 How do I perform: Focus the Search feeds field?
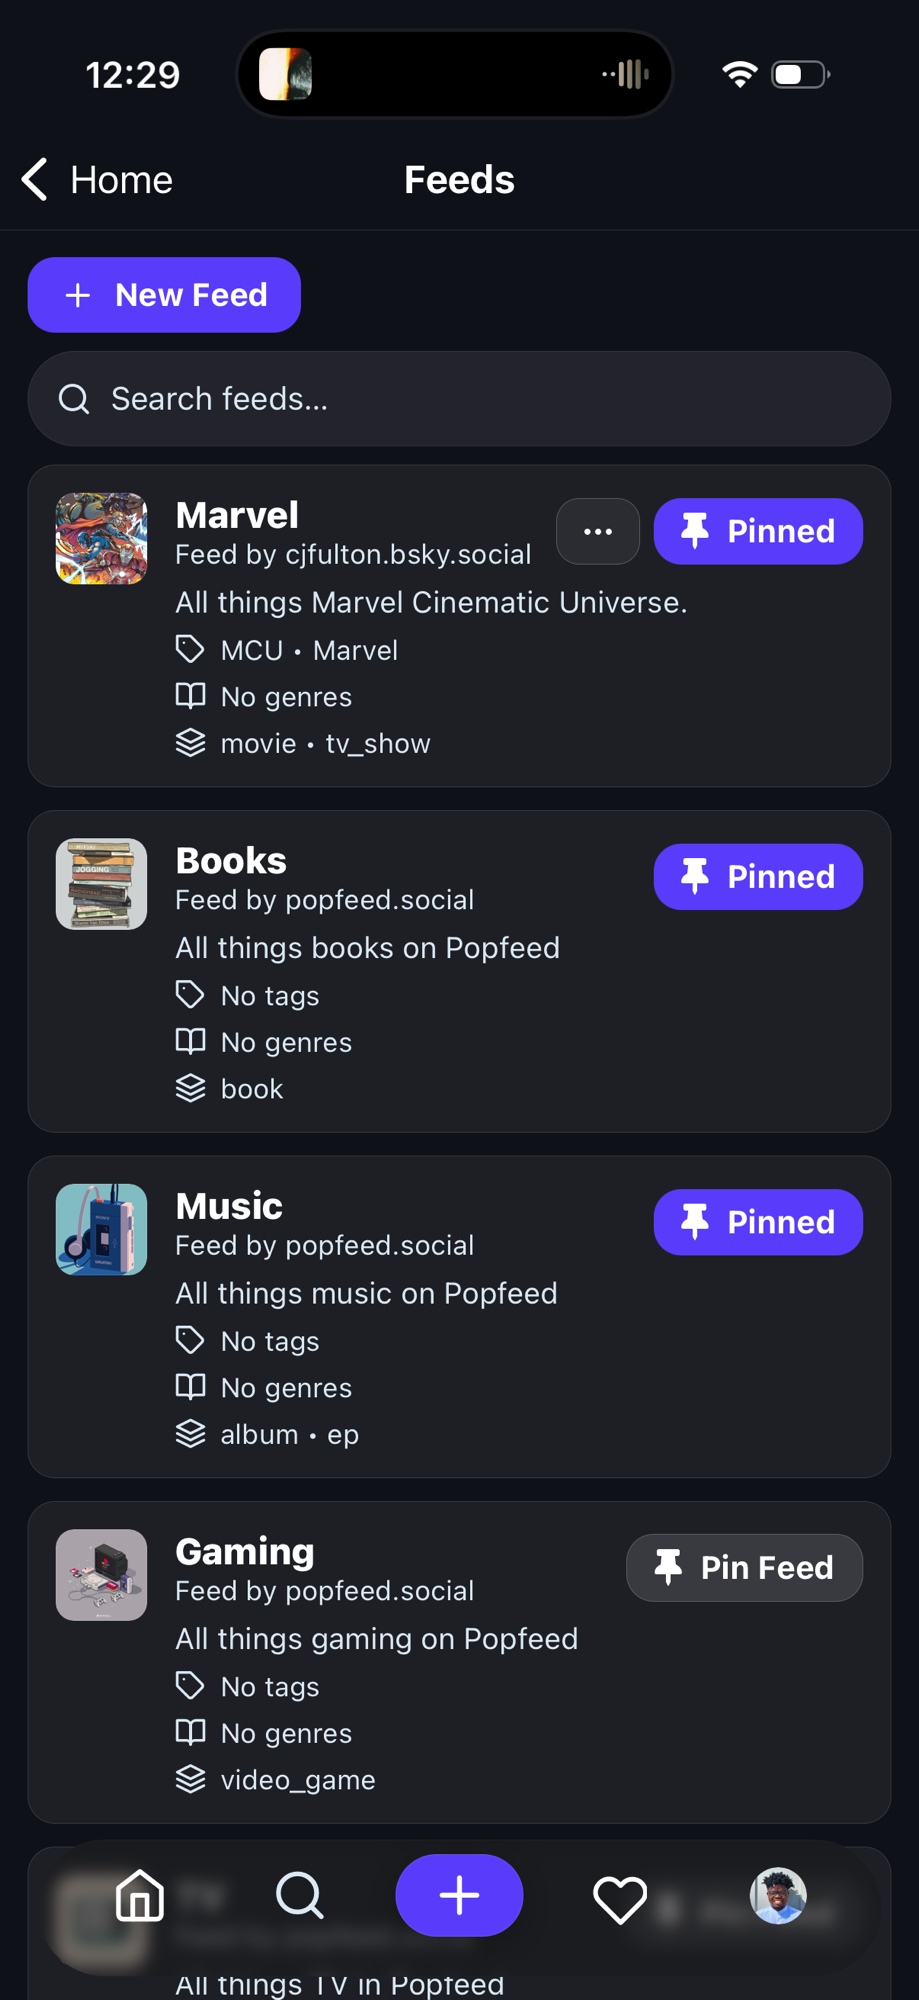459,399
